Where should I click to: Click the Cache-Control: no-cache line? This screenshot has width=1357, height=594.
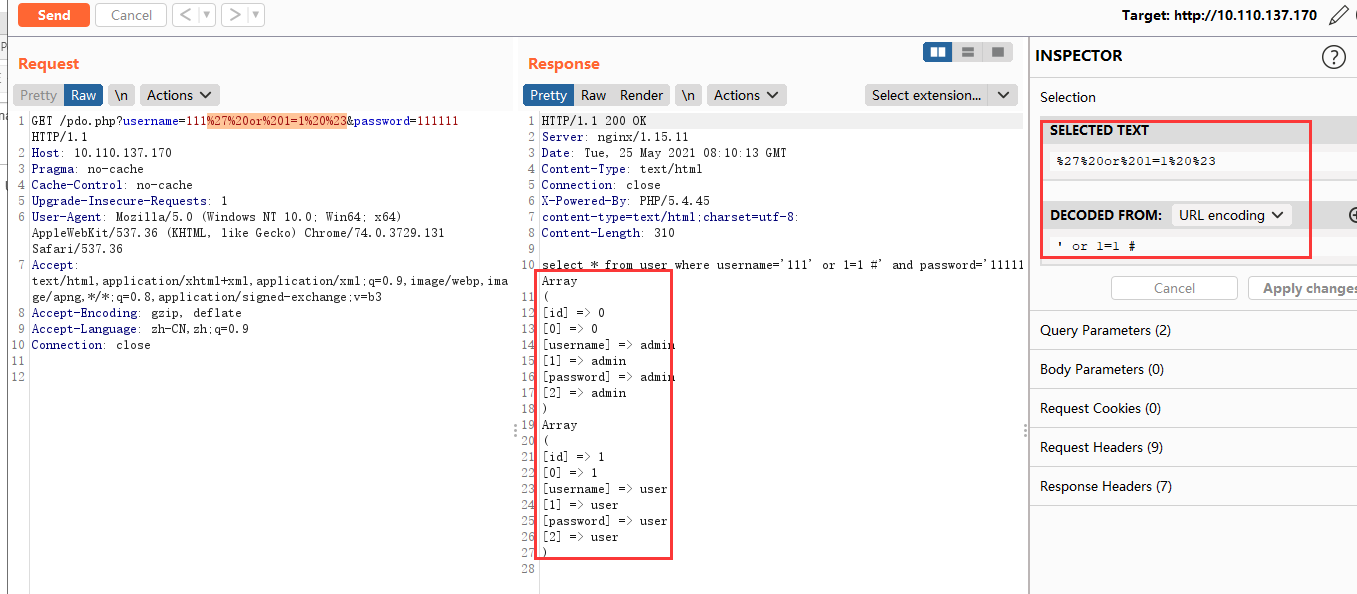click(x=112, y=185)
